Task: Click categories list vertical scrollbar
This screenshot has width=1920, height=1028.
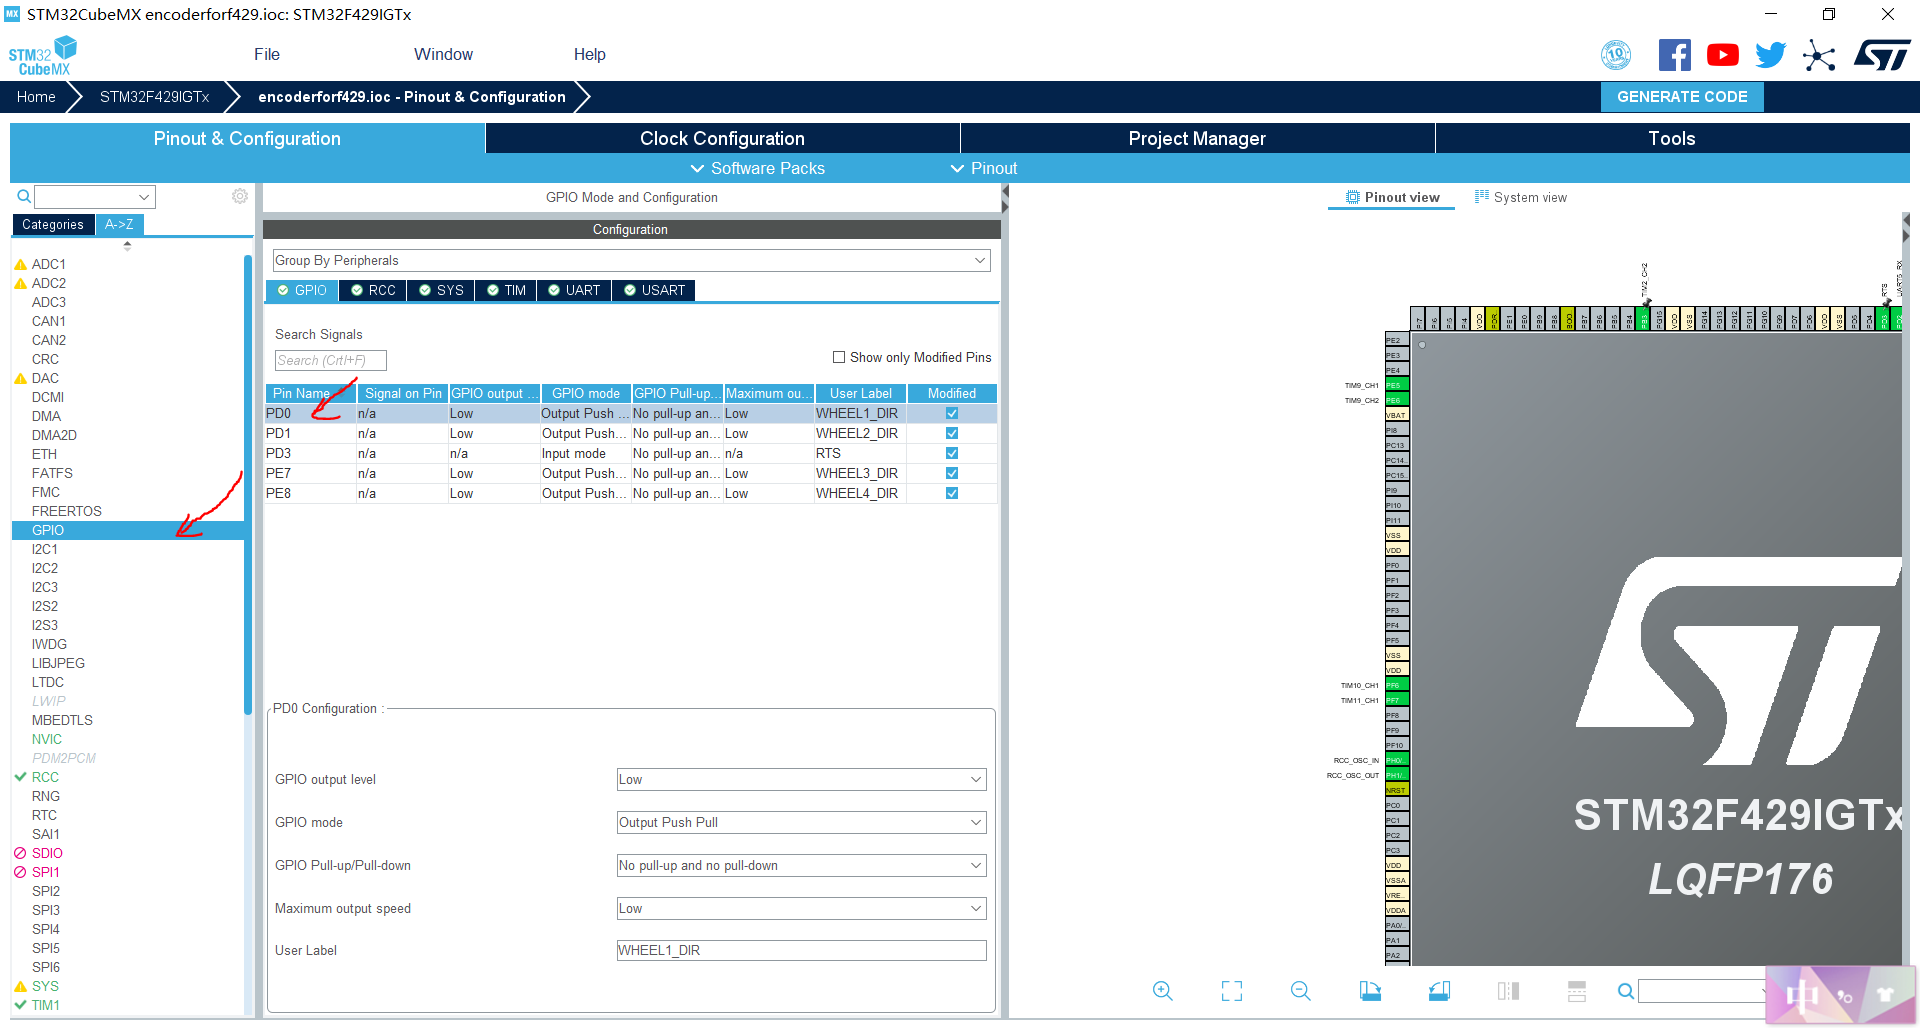Action: tap(248, 485)
